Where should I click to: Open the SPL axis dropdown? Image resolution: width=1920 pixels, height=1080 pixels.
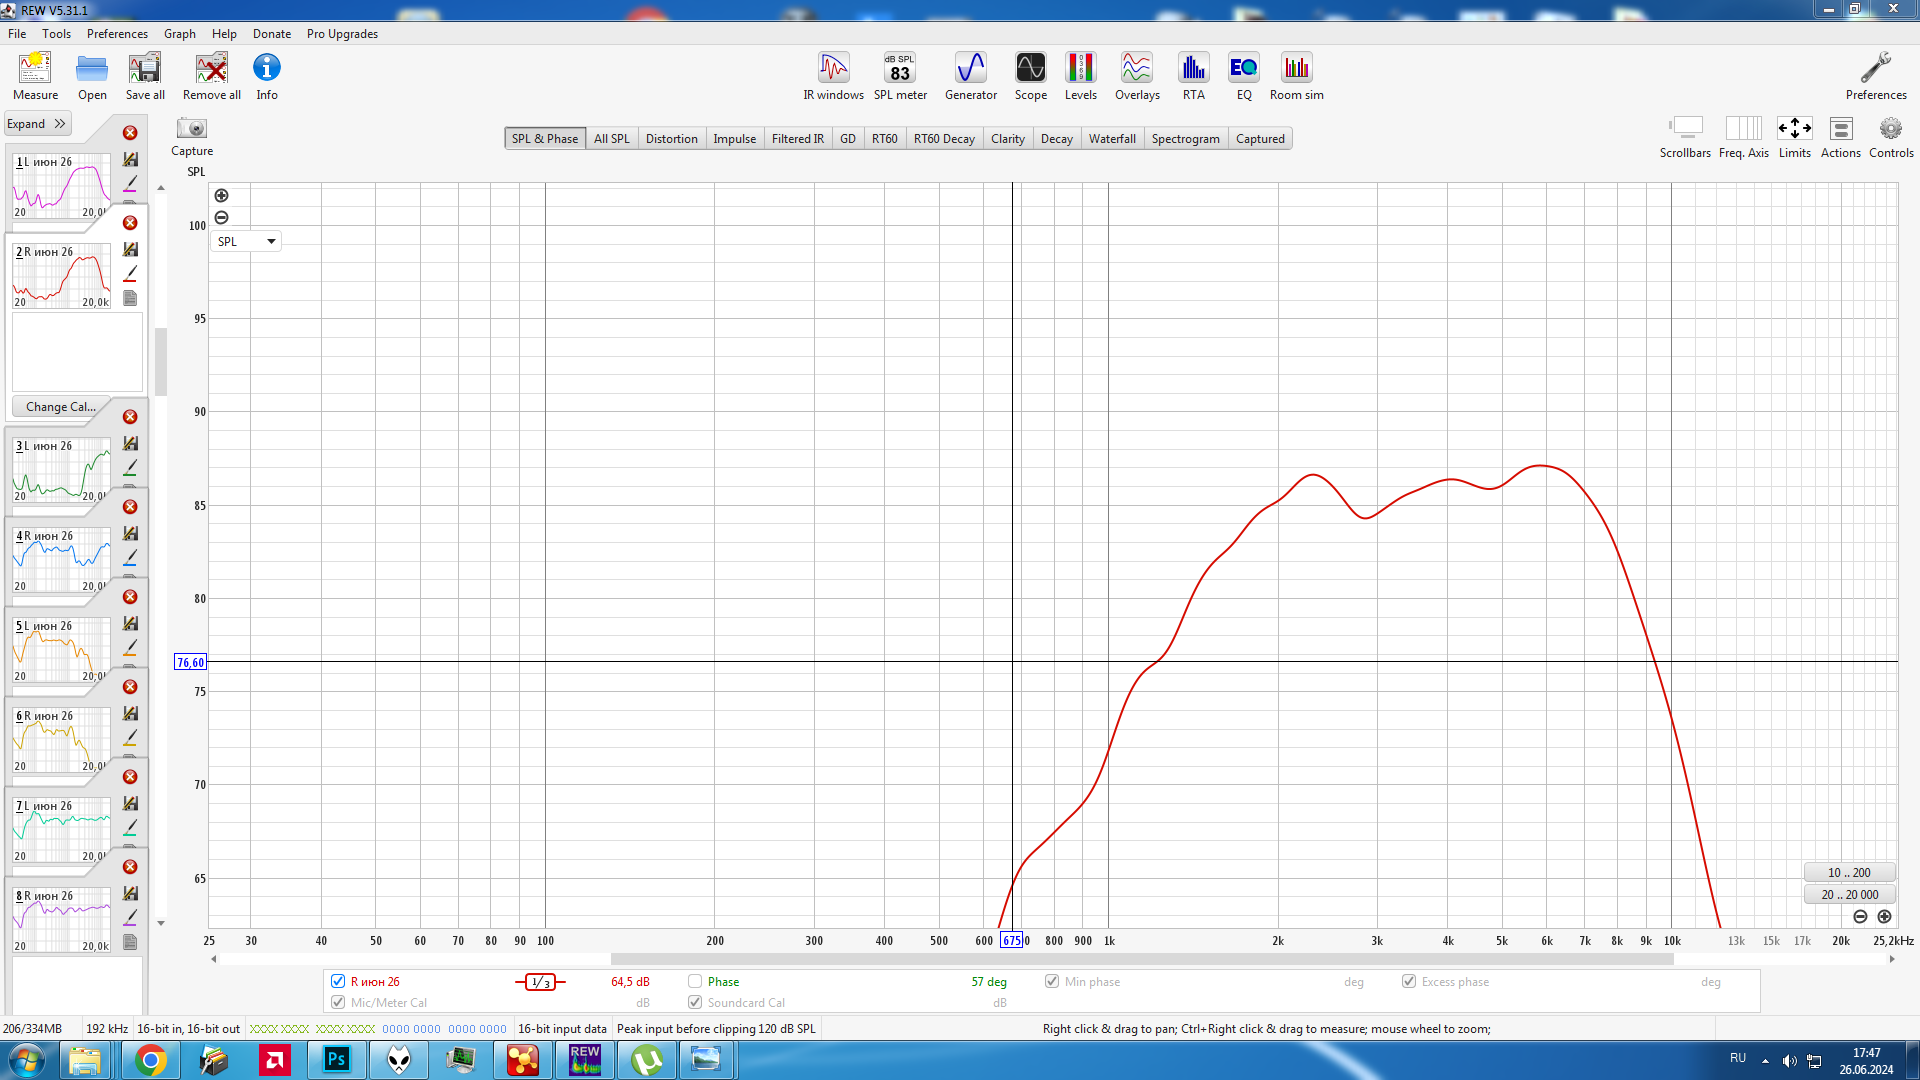tap(246, 241)
